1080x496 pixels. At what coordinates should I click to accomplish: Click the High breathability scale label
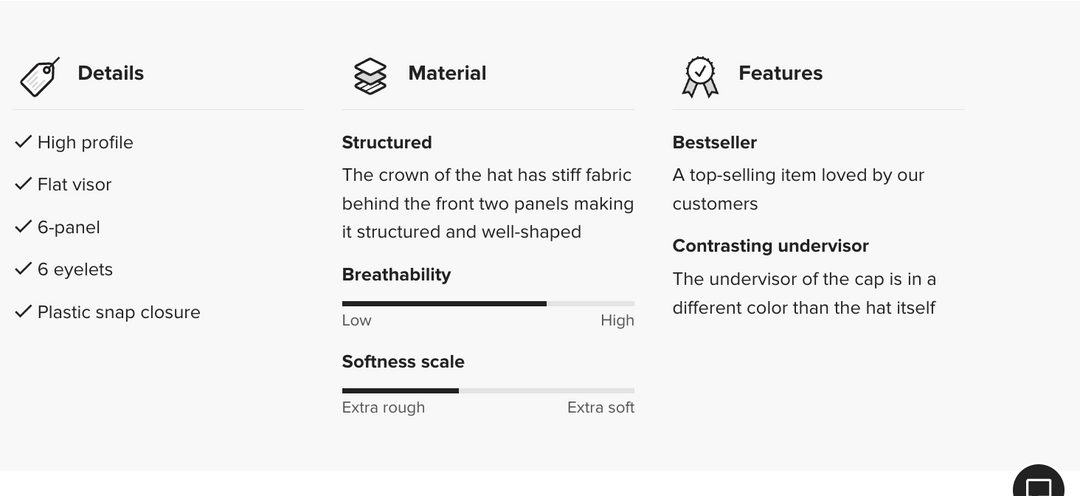tap(617, 320)
